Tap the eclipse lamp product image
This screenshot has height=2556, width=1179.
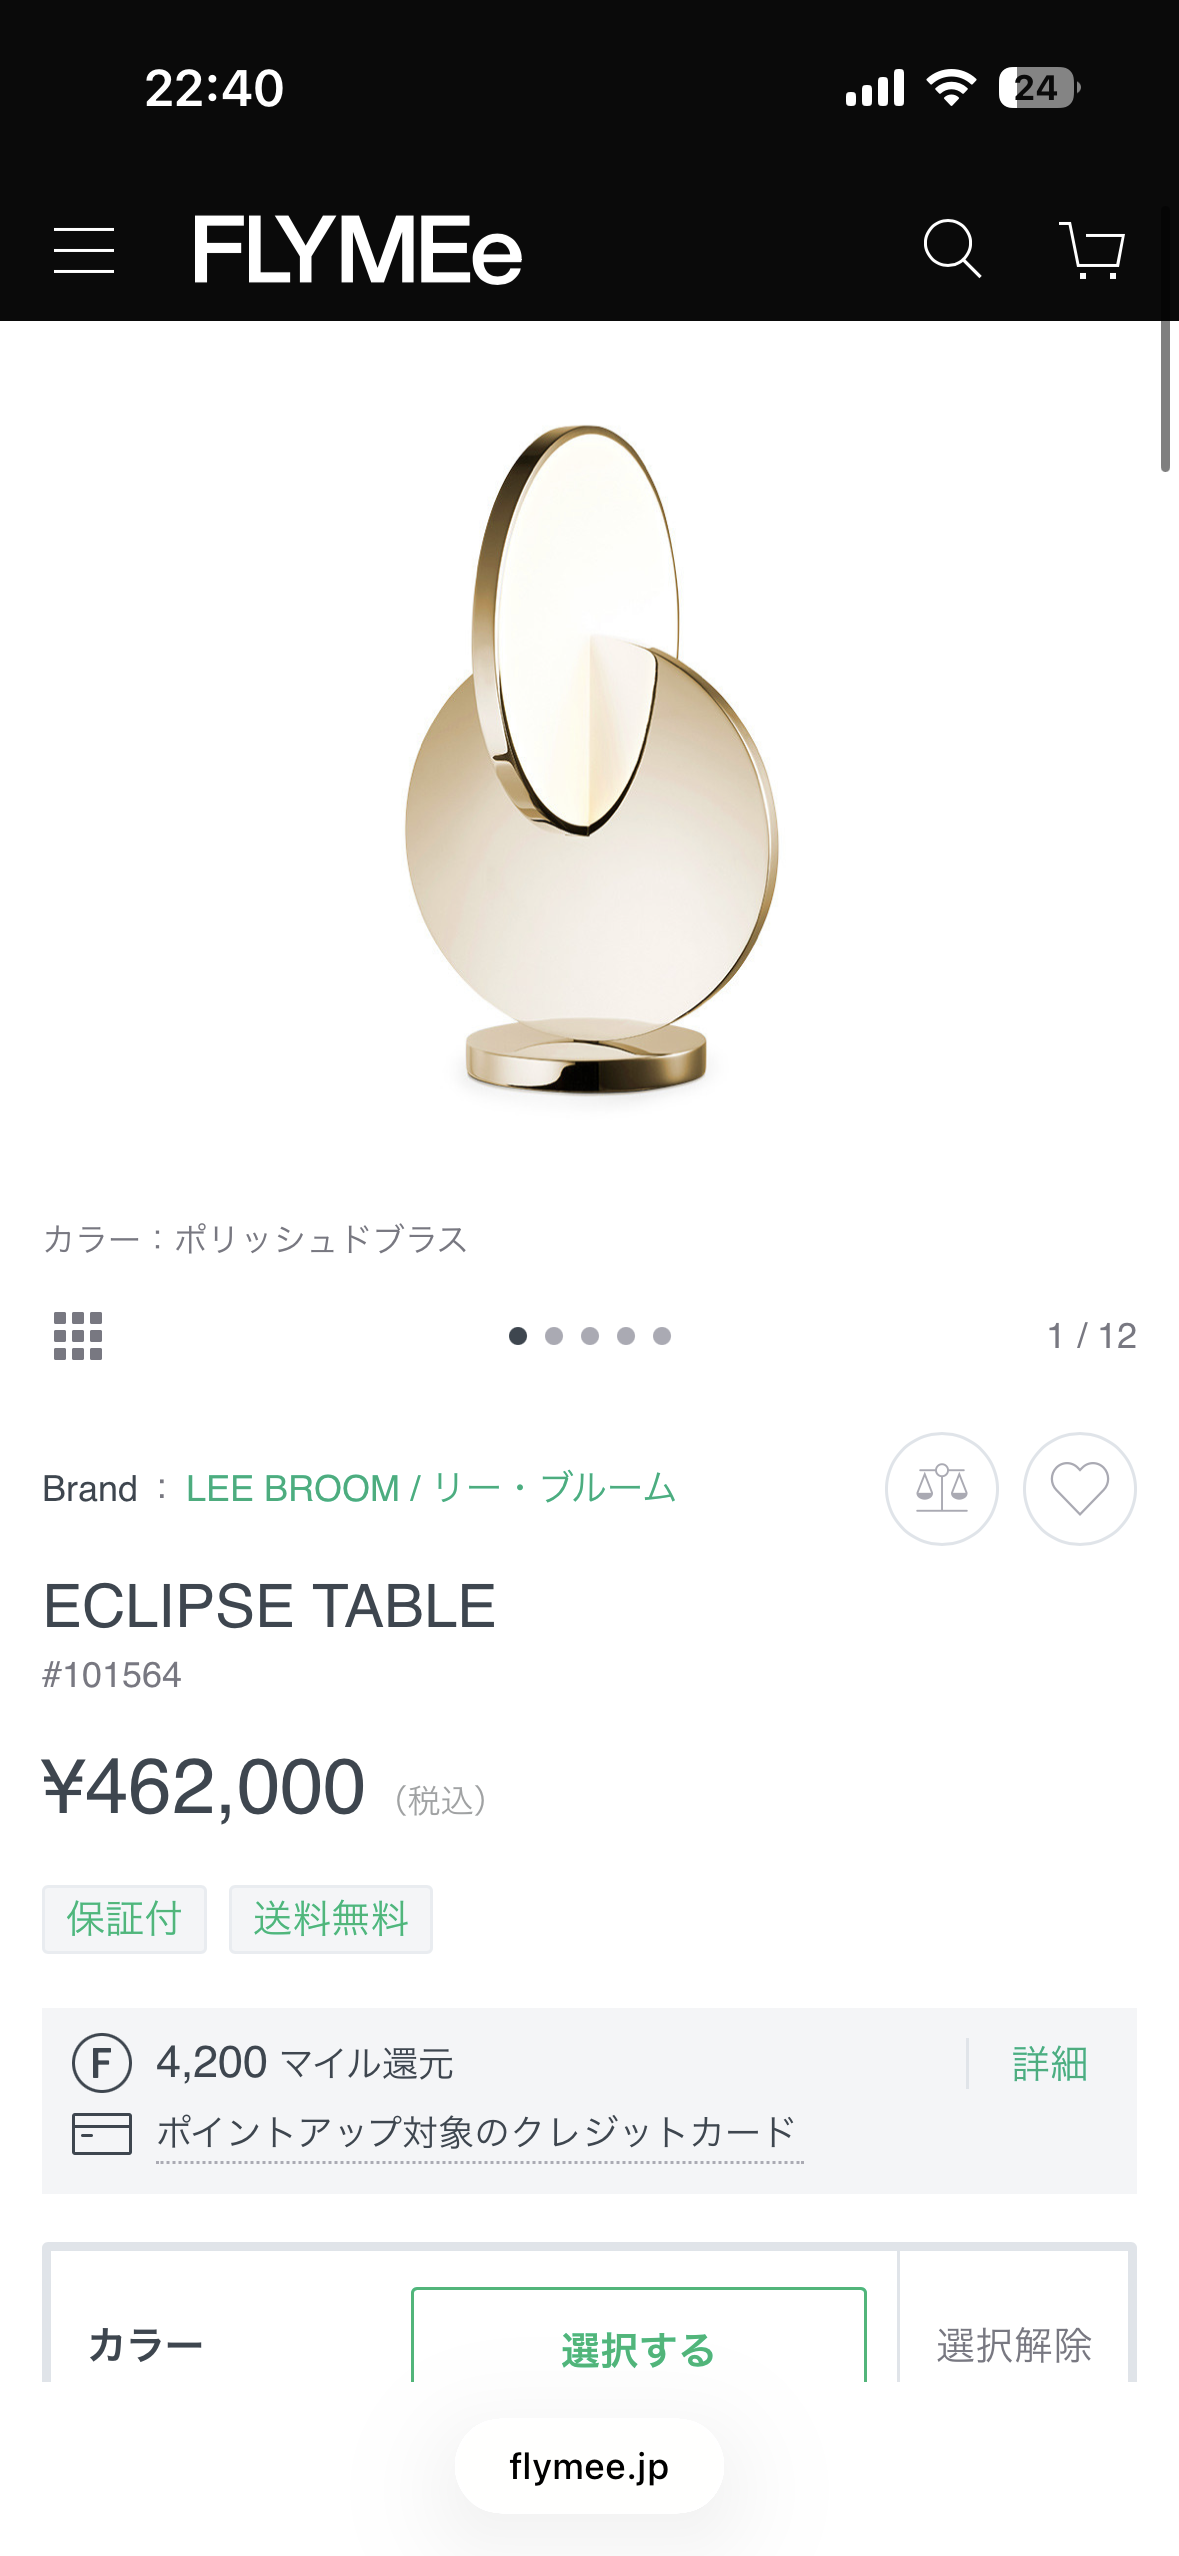click(x=590, y=760)
